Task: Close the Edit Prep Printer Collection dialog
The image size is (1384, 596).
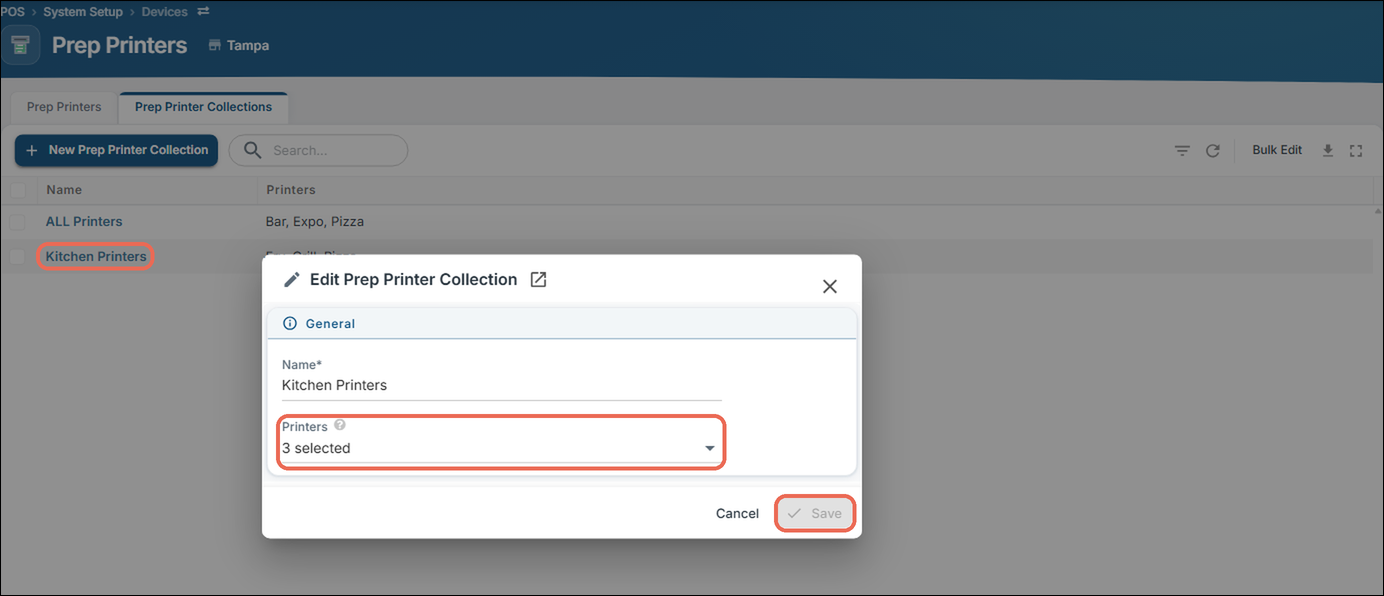Action: click(829, 286)
